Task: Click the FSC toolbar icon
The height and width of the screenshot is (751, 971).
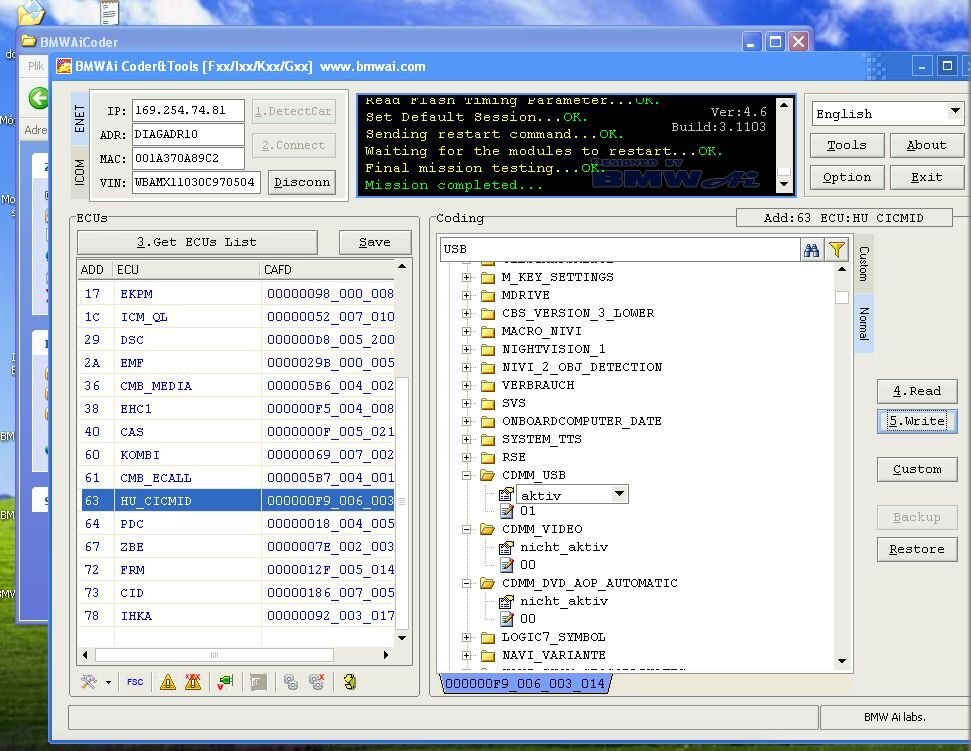Action: (x=135, y=682)
